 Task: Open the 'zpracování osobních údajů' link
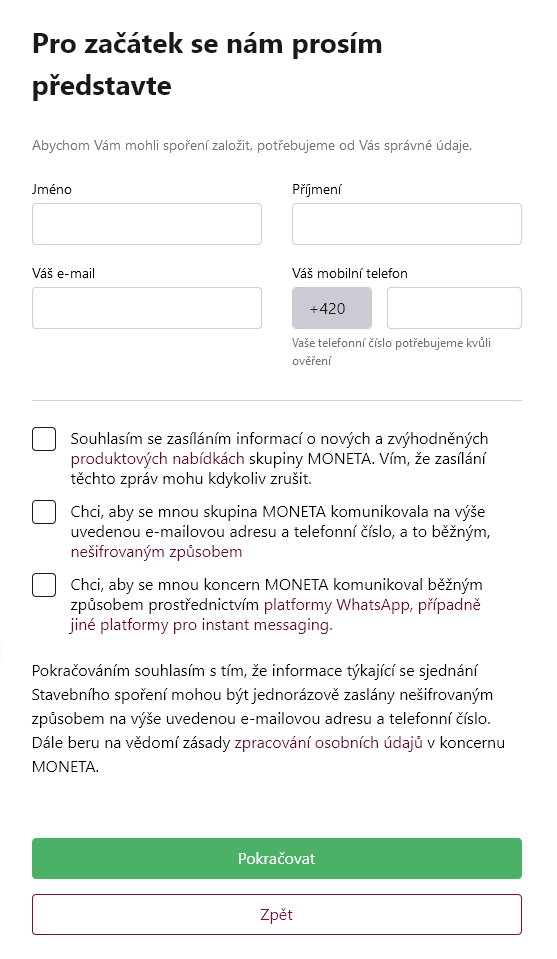click(x=328, y=743)
